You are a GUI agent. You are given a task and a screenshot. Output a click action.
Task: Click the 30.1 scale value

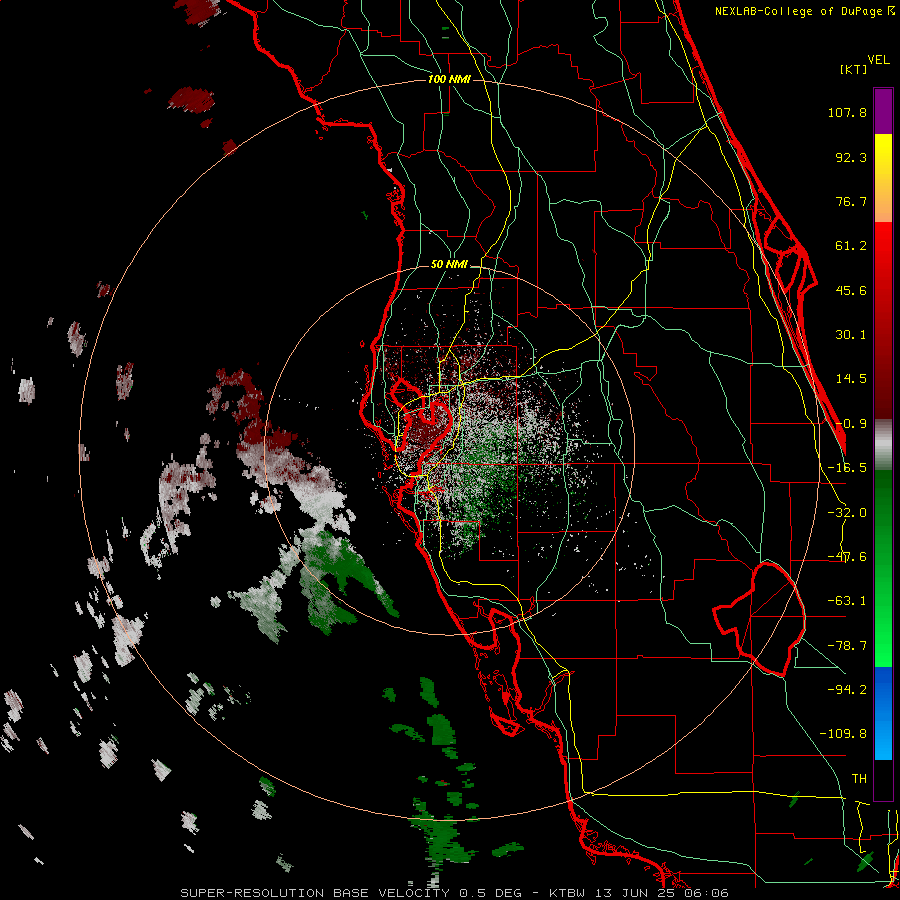pos(851,335)
